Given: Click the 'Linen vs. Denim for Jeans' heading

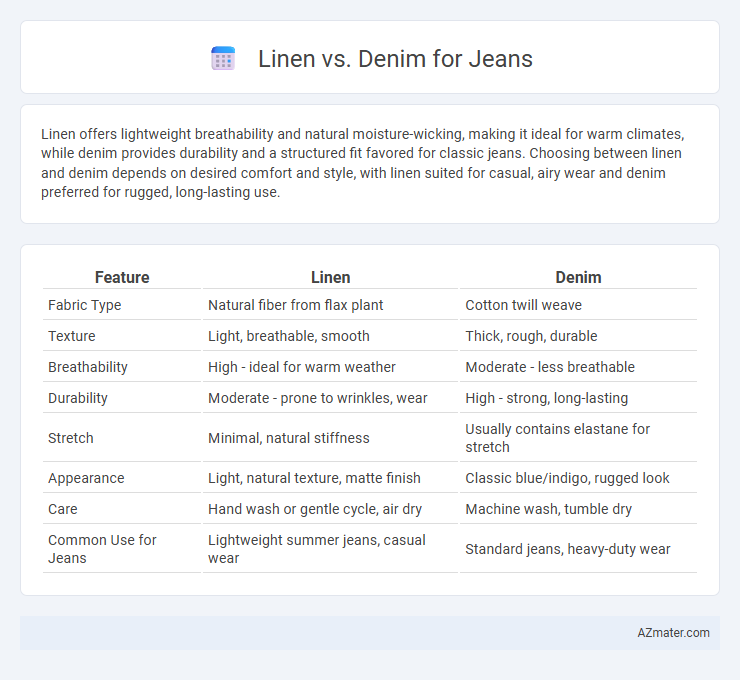Looking at the screenshot, I should point(395,59).
